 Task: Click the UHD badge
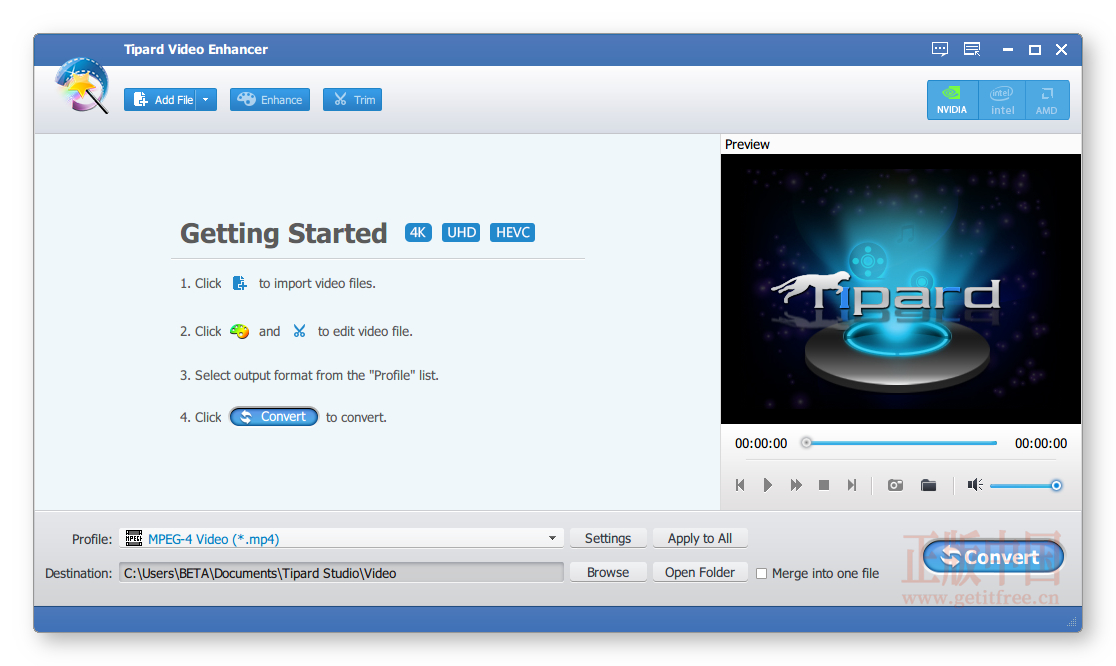click(x=461, y=233)
